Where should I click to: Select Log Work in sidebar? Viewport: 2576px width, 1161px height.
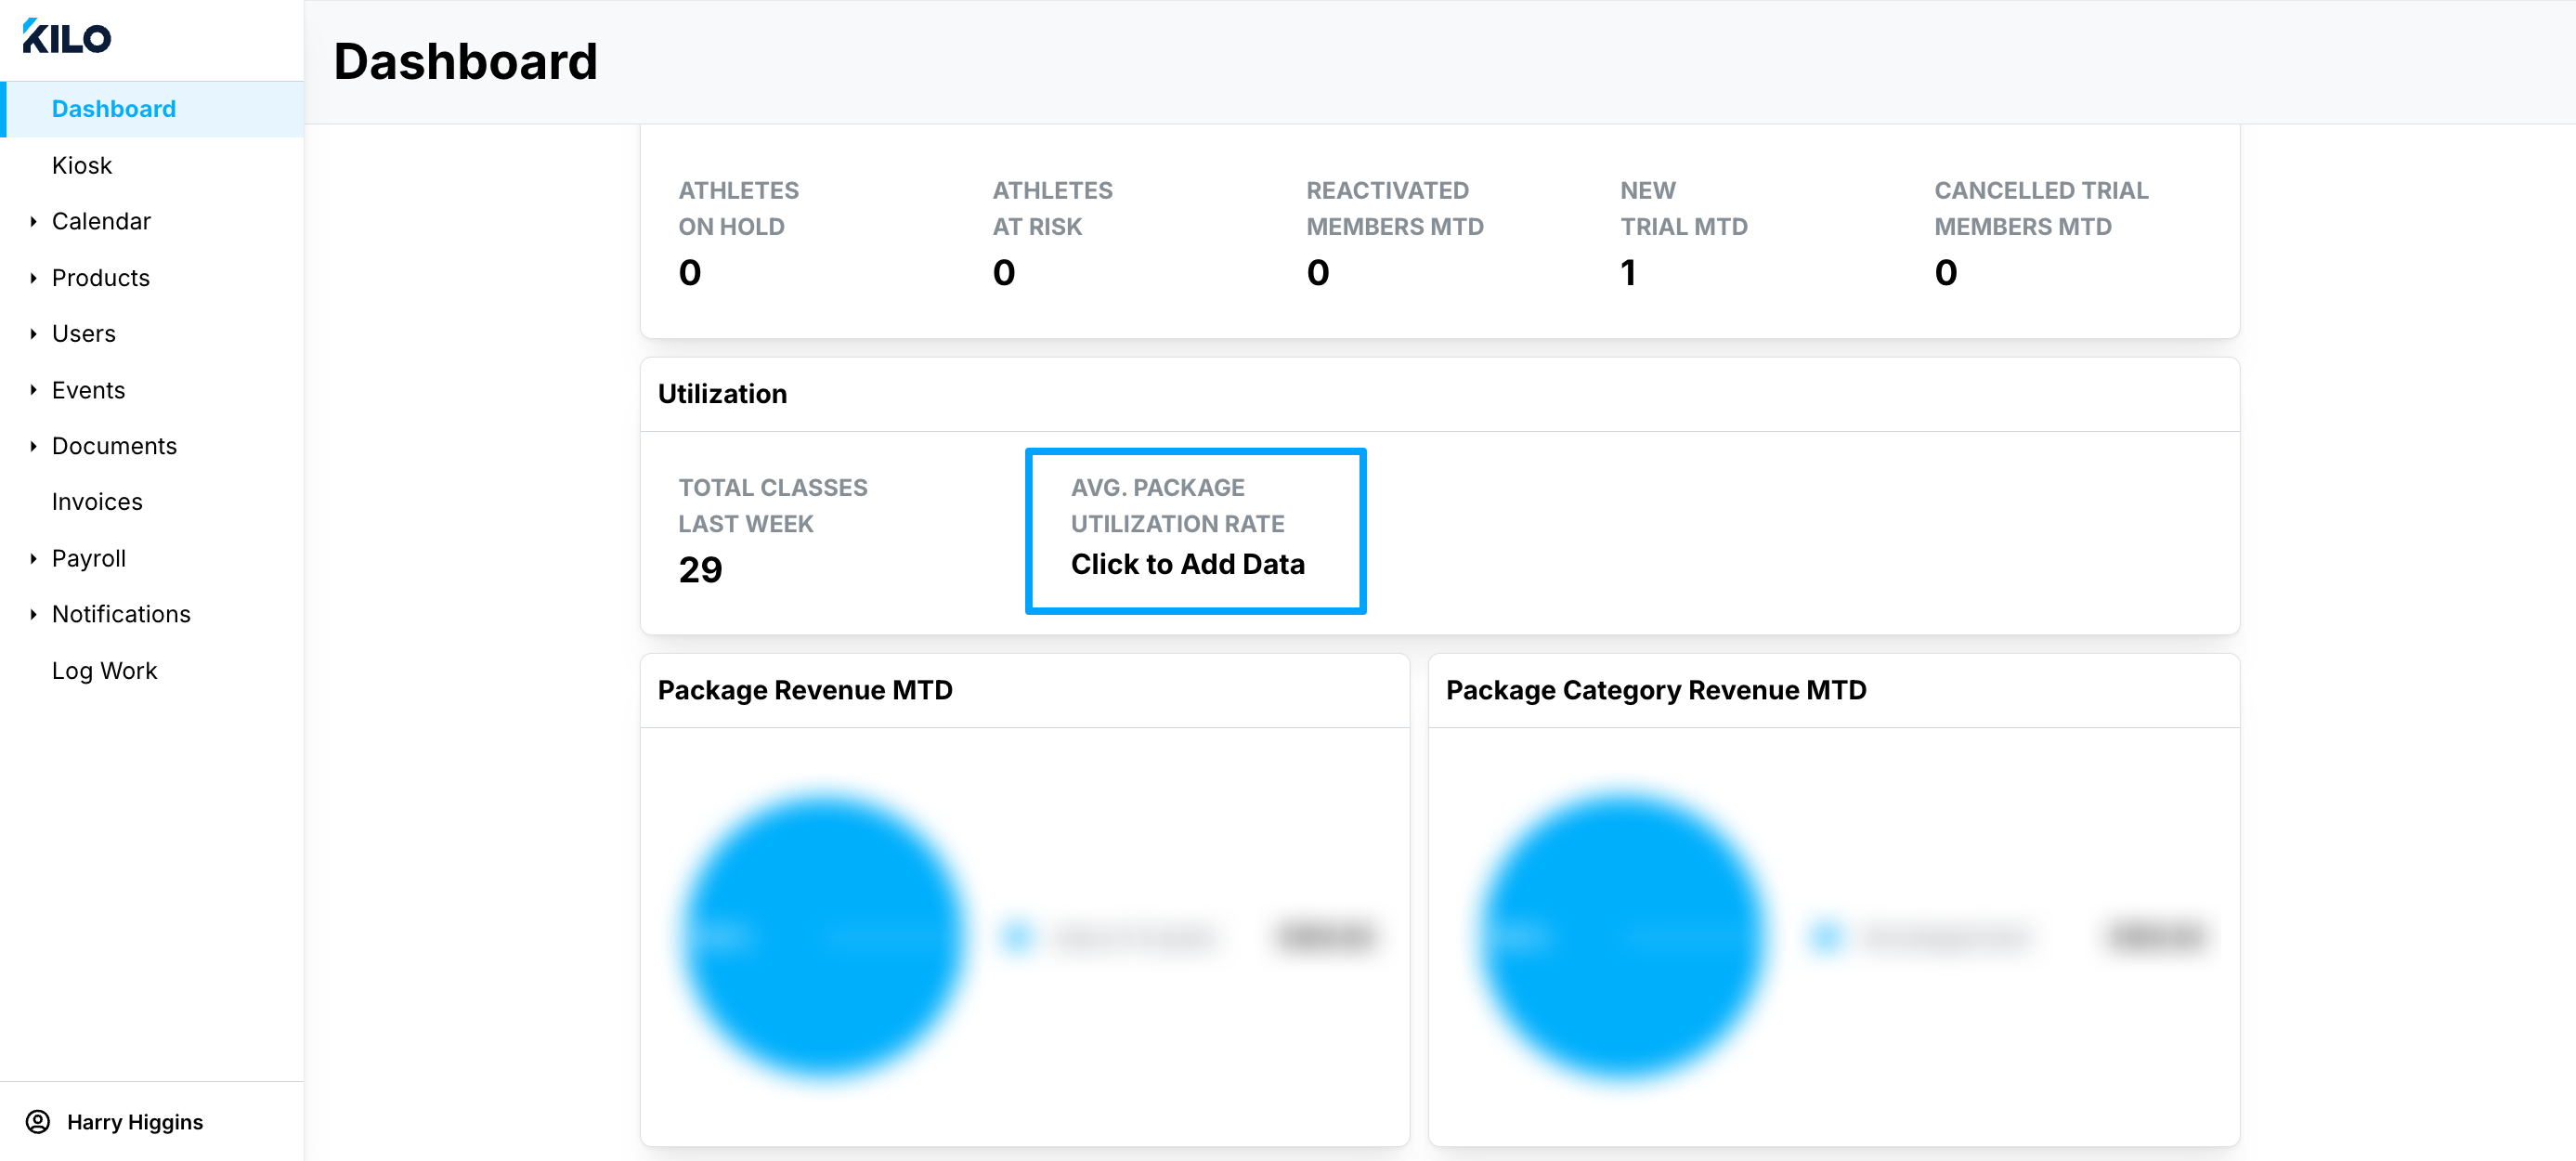(104, 671)
